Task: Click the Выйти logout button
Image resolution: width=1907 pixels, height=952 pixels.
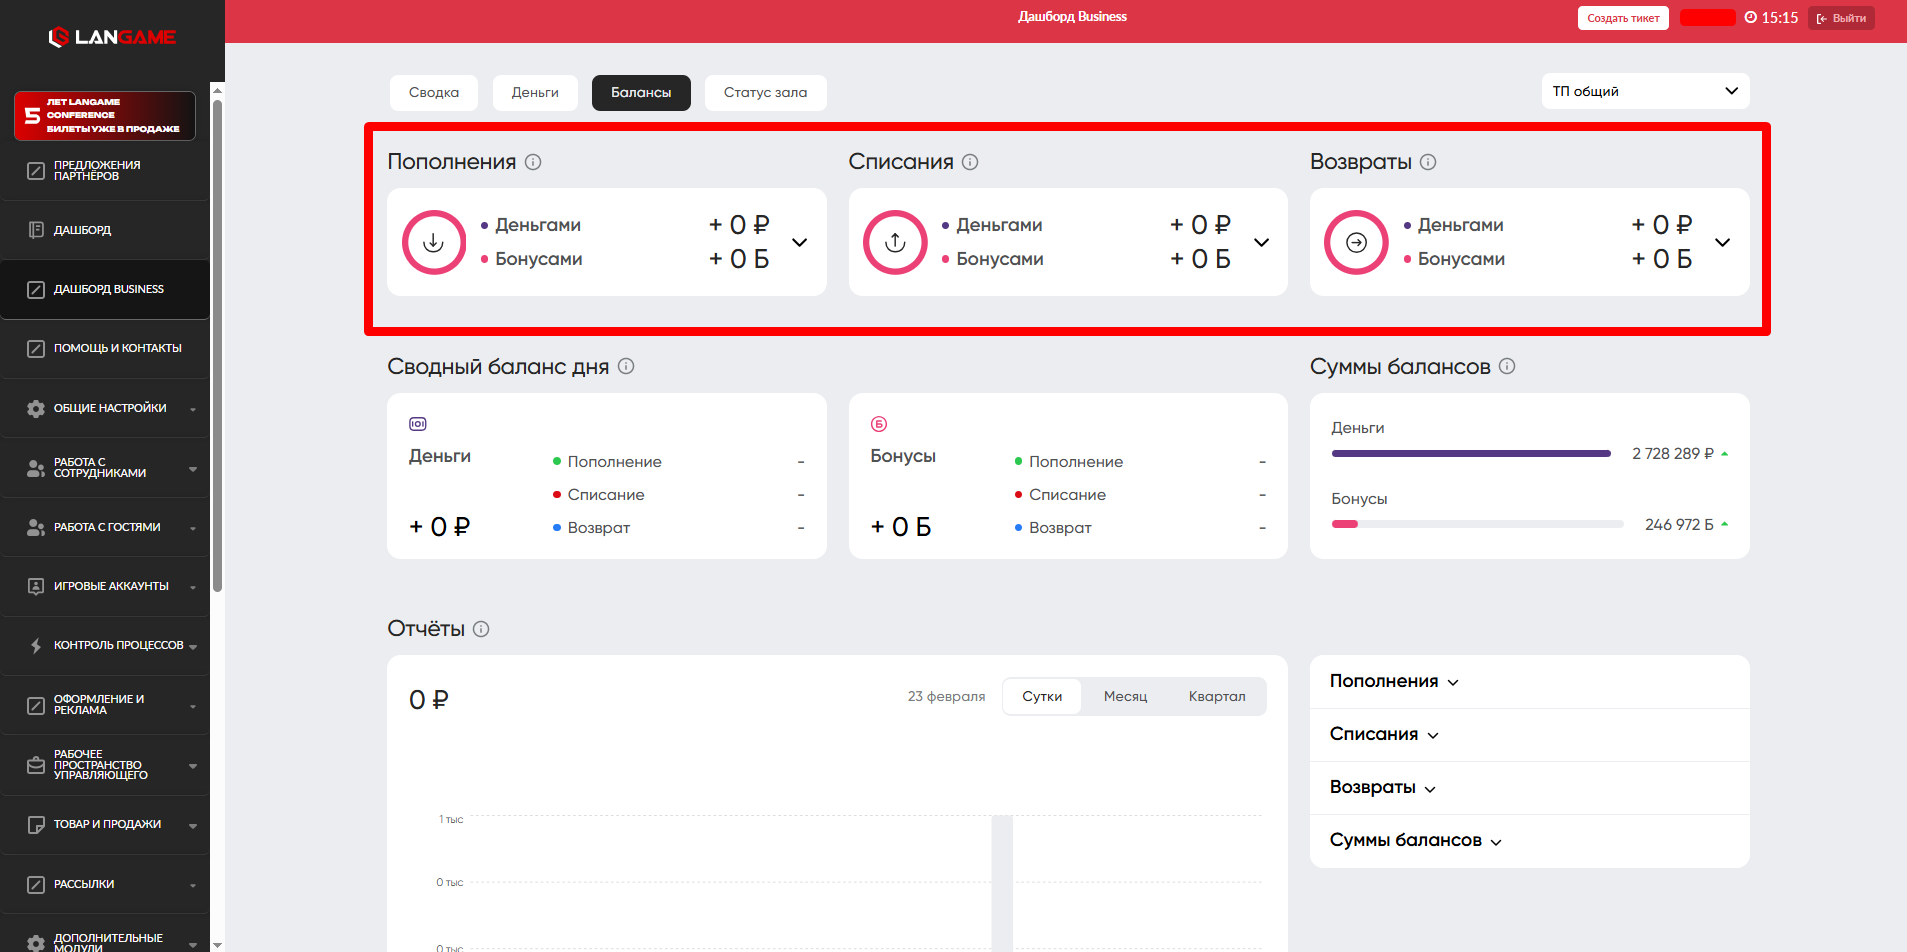Action: pyautogui.click(x=1841, y=18)
